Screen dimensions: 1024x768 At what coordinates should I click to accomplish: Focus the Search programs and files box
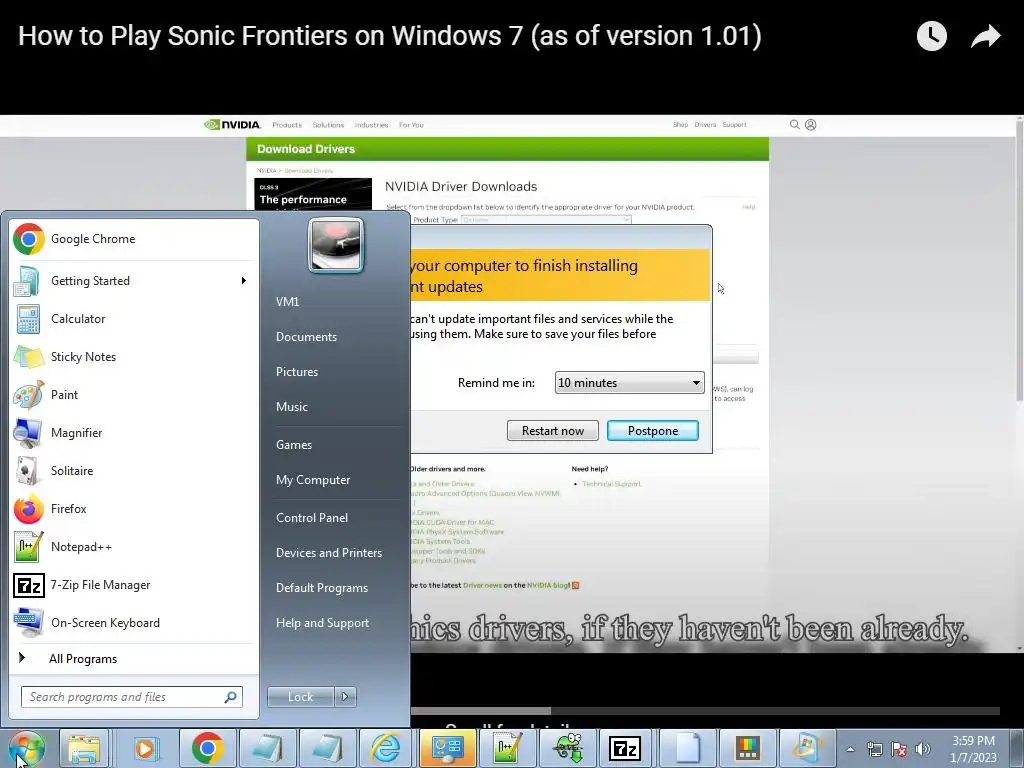coord(132,697)
